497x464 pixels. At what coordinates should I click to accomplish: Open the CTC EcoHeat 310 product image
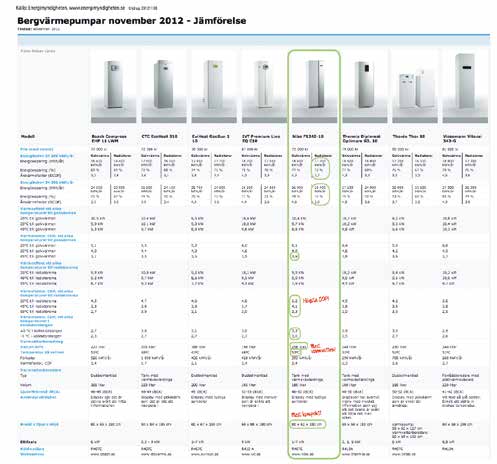tap(164, 87)
